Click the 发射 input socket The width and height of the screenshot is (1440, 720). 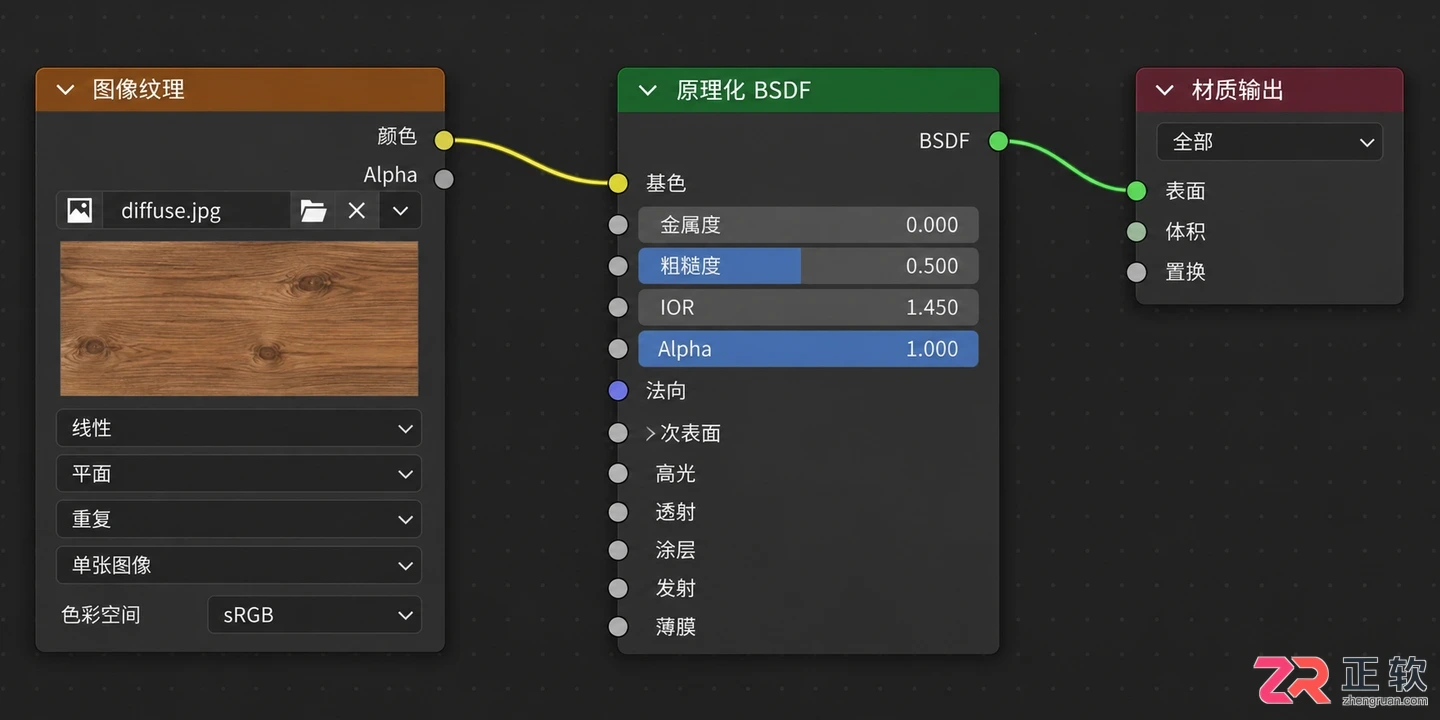coord(618,588)
